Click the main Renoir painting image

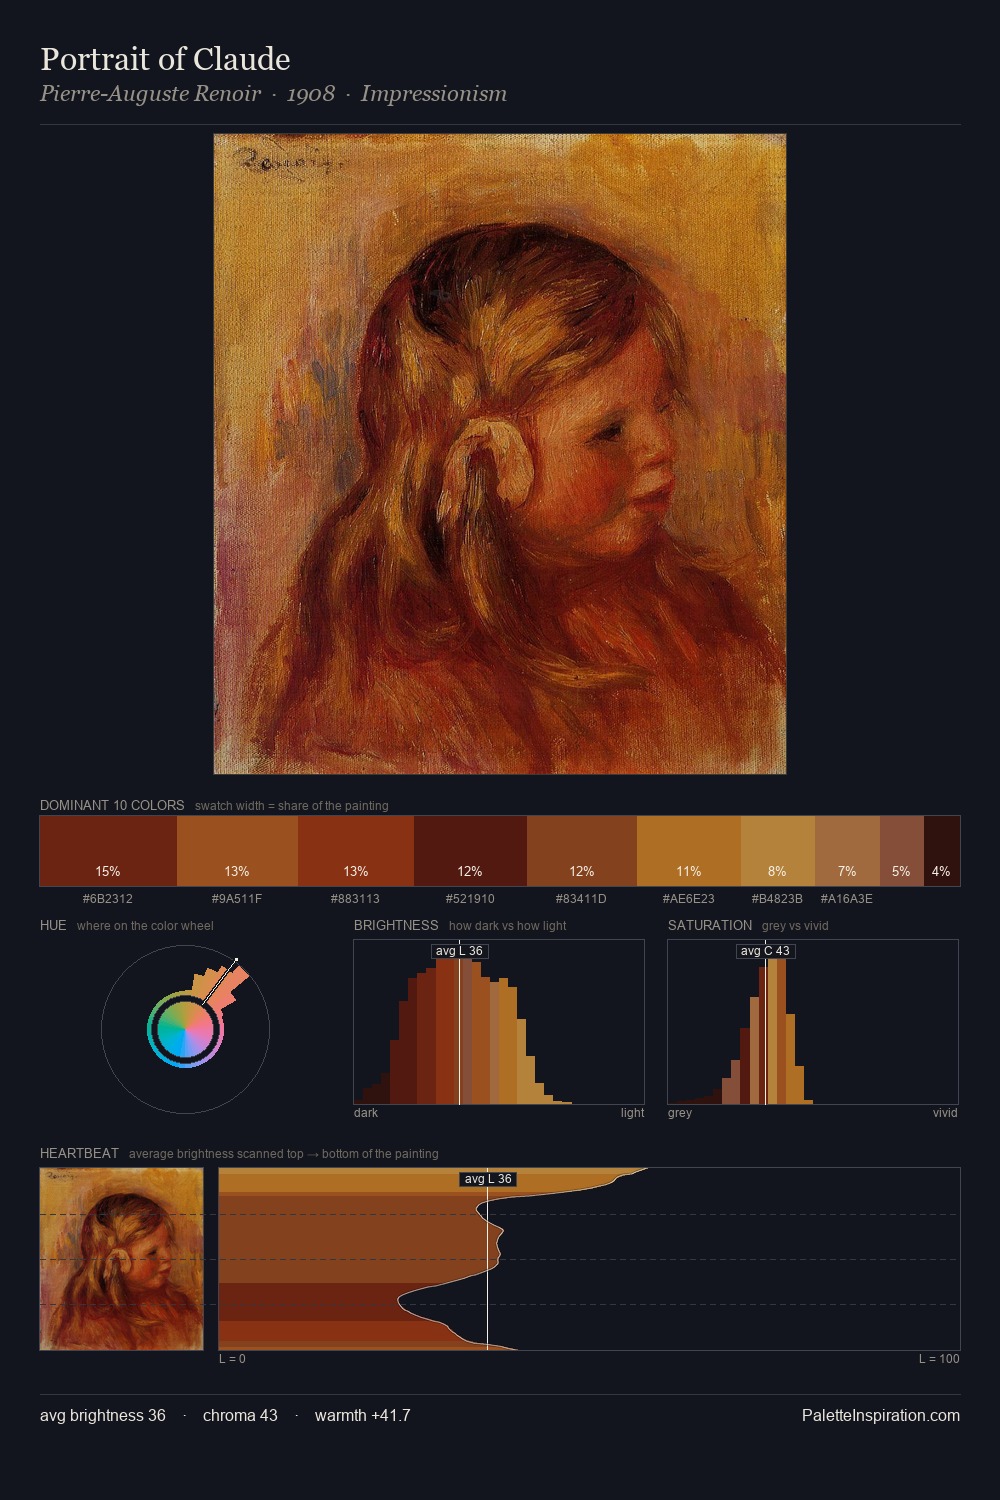500,454
